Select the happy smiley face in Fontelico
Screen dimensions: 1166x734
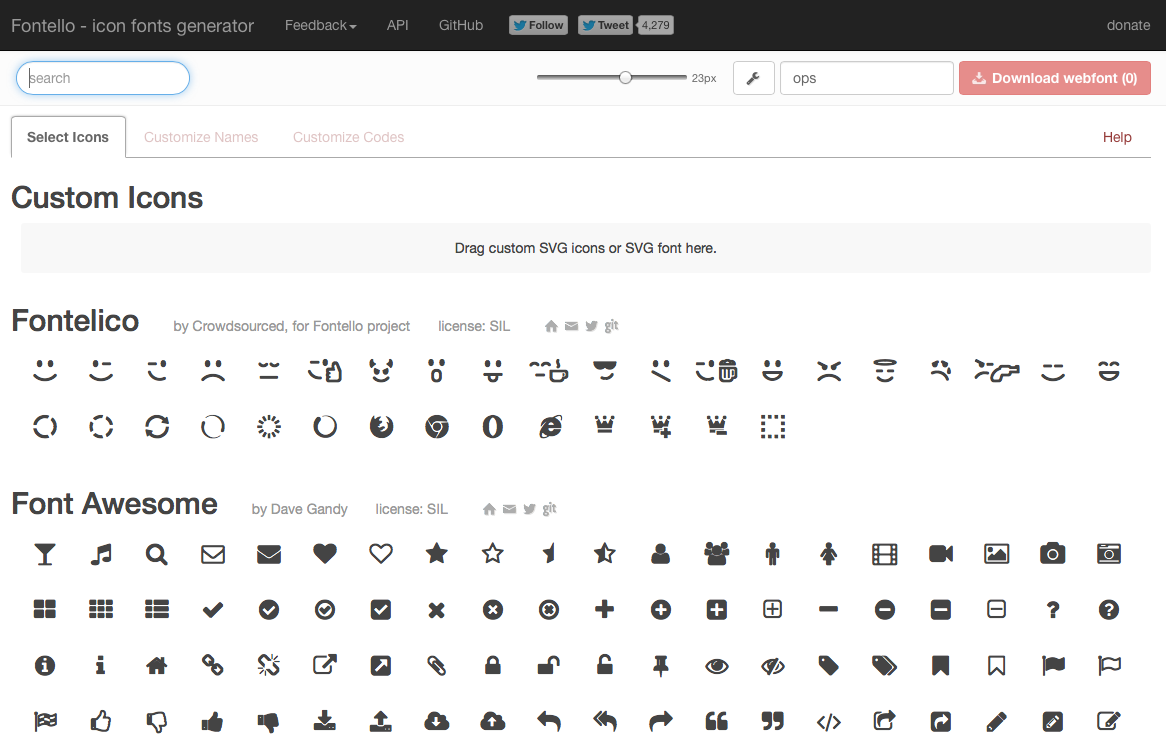45,370
